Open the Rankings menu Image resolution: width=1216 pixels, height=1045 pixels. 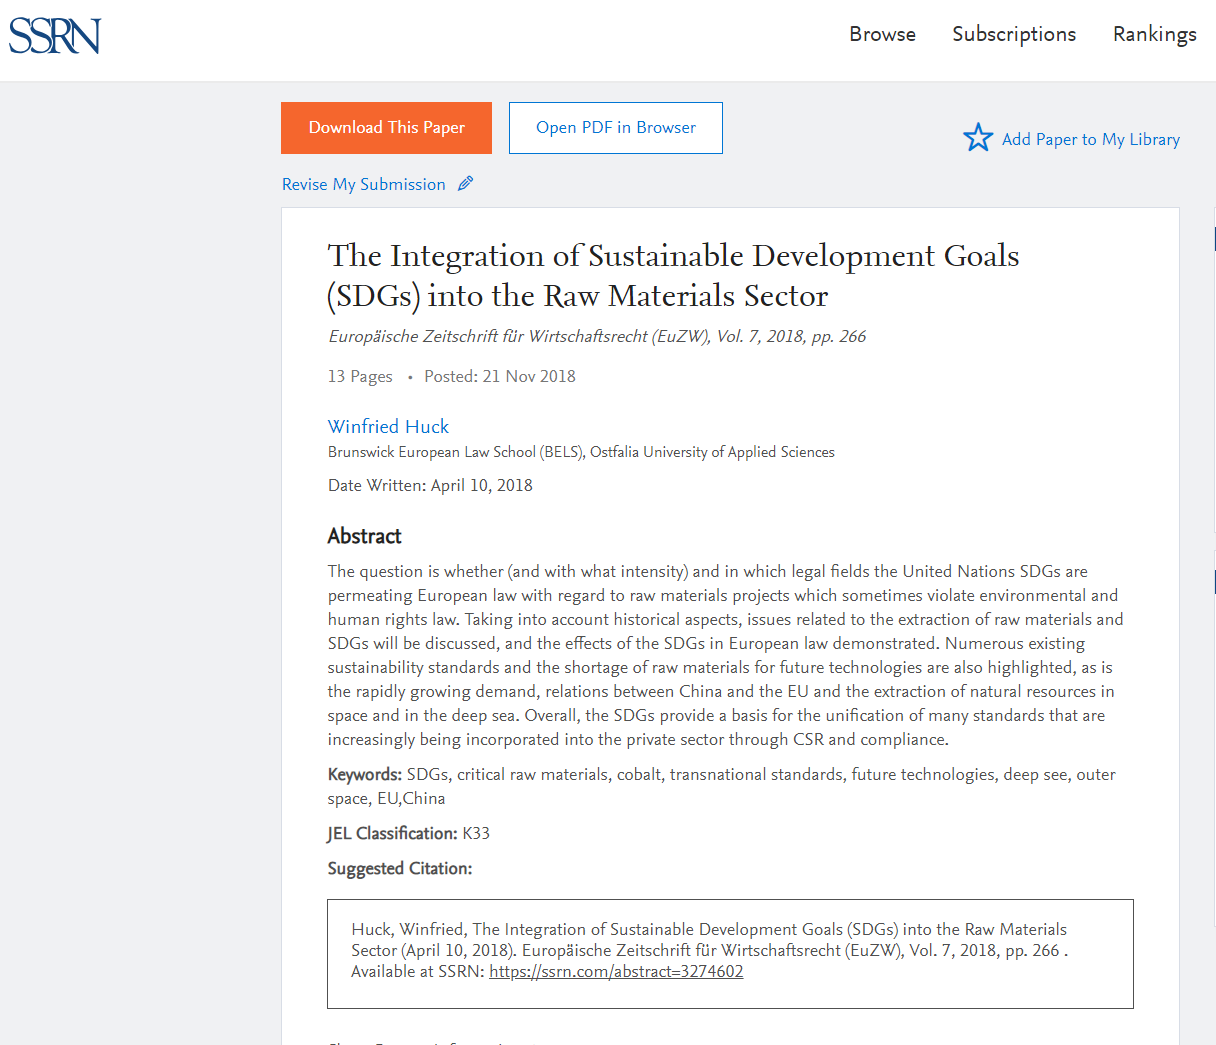click(1155, 34)
